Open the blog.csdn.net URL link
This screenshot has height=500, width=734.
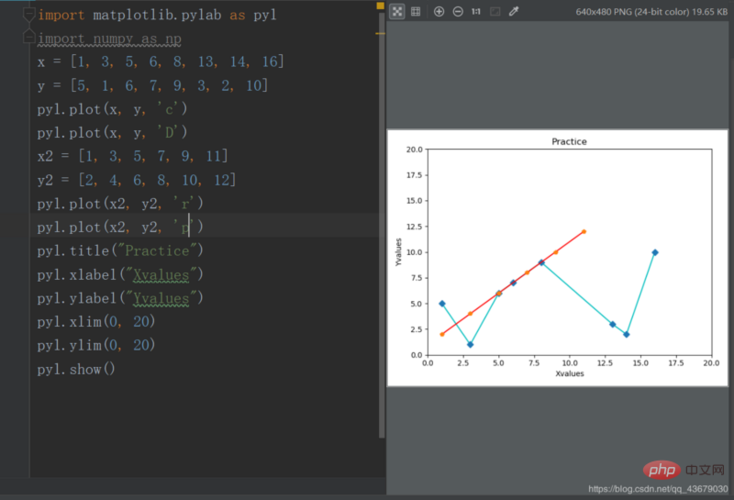[x=658, y=489]
